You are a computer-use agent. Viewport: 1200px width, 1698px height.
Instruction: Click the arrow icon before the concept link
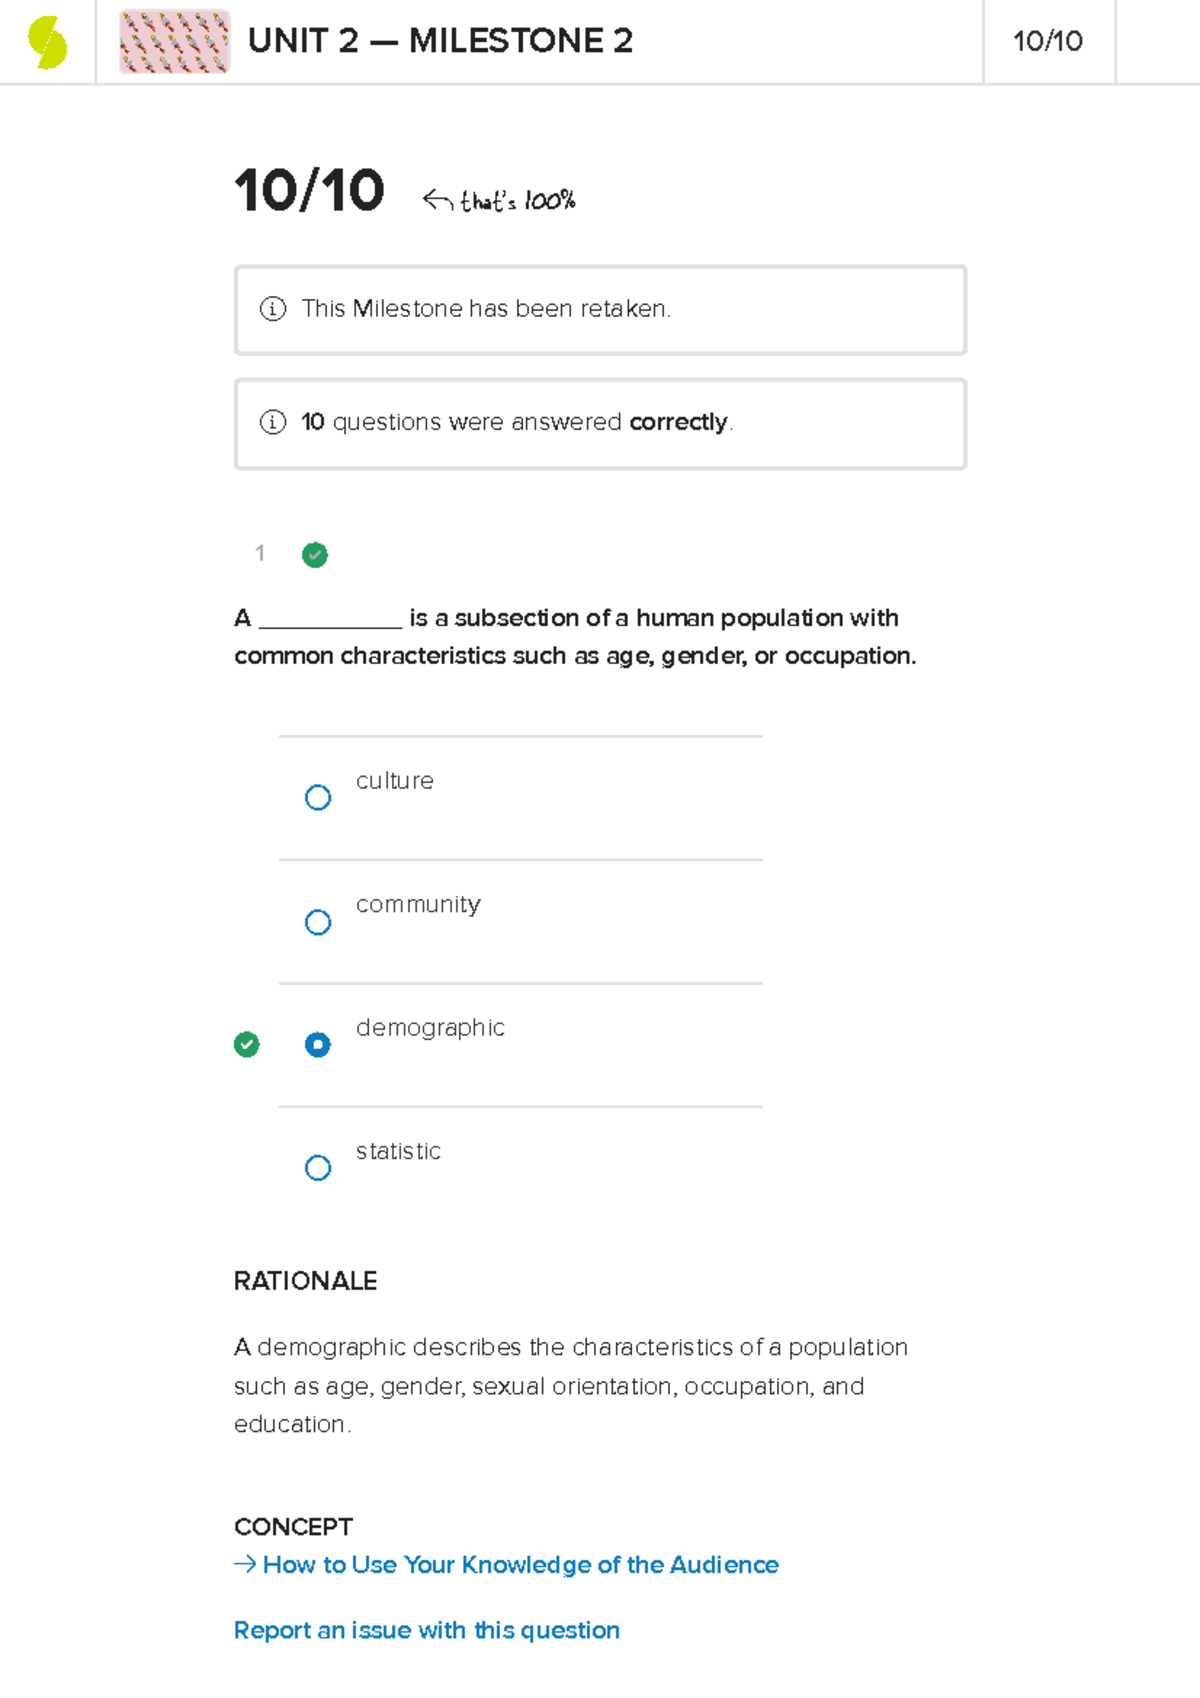[244, 1564]
